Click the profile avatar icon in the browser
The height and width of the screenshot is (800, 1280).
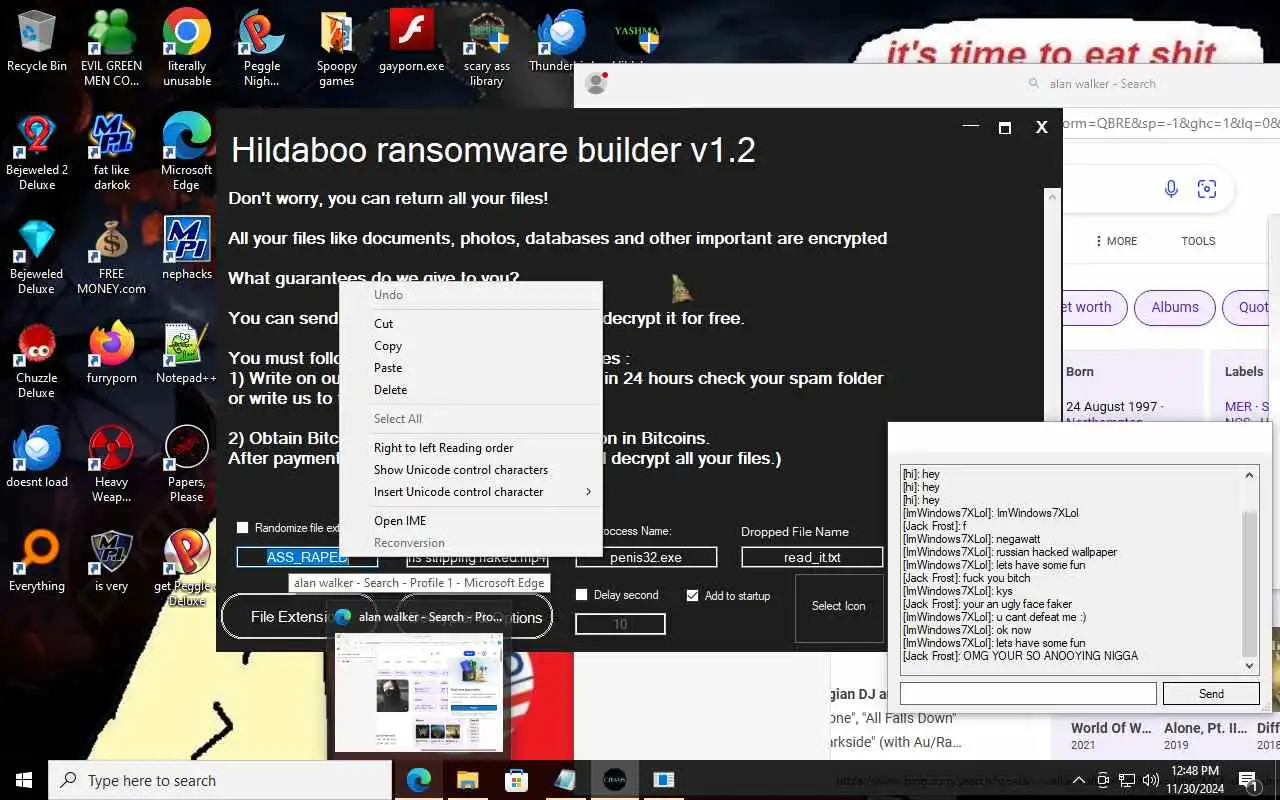(x=597, y=83)
